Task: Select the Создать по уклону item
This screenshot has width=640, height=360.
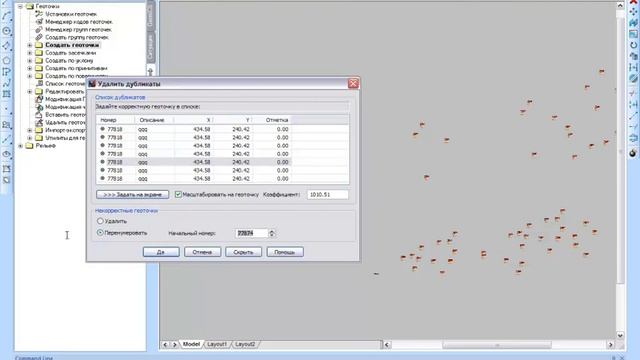Action: (69, 60)
